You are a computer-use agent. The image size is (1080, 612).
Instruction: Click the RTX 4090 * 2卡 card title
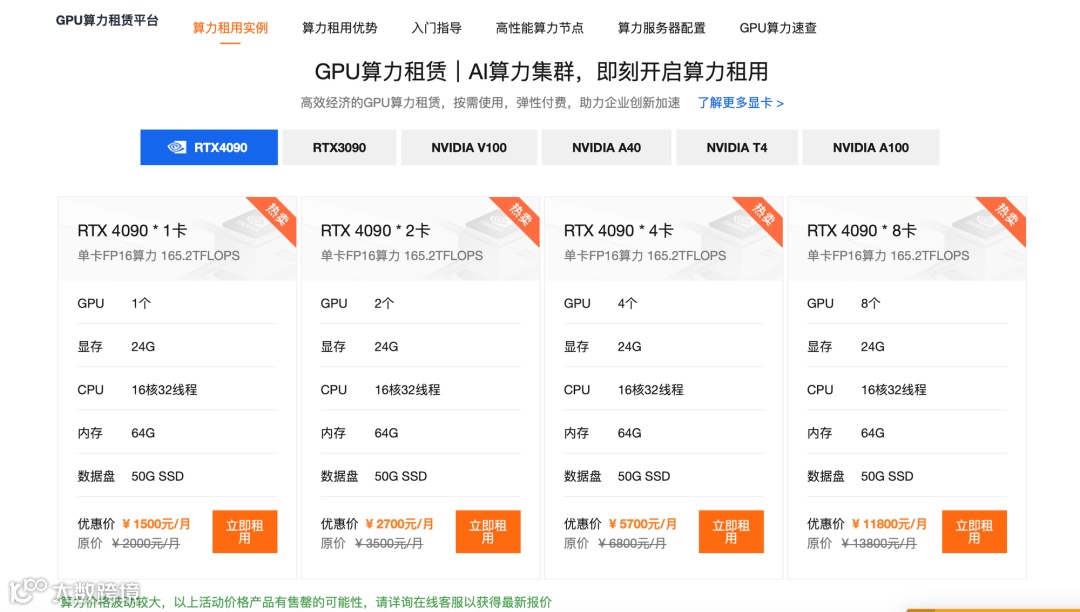coord(375,231)
